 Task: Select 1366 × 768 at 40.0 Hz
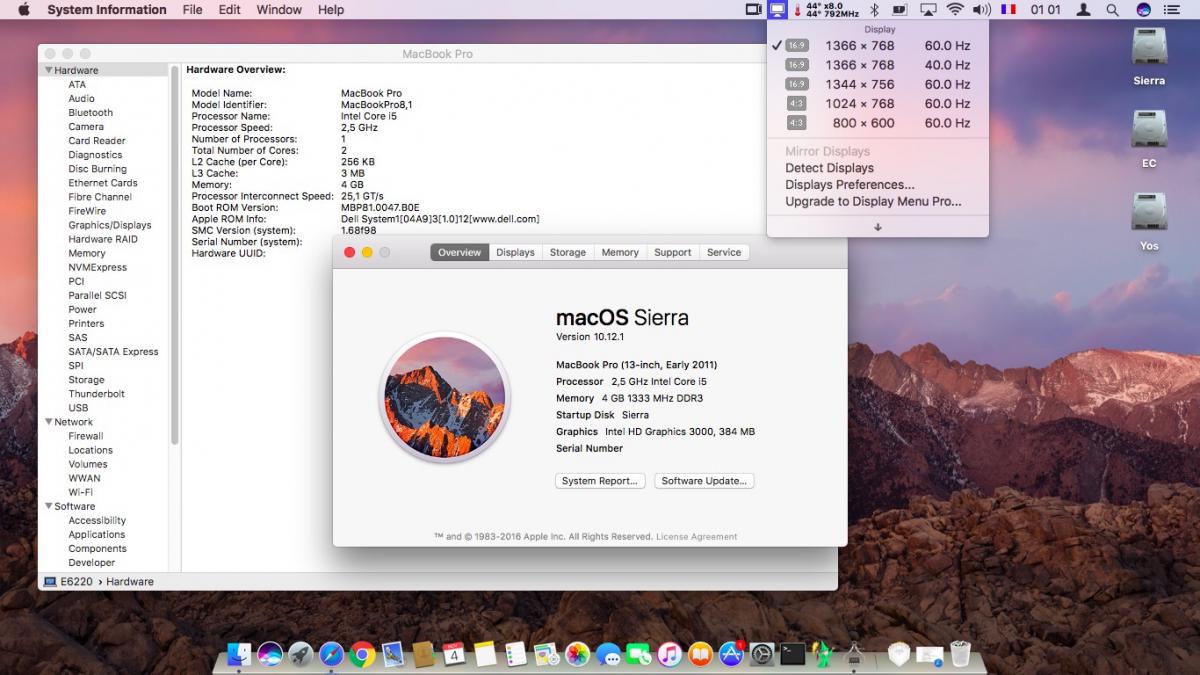pyautogui.click(x=859, y=65)
